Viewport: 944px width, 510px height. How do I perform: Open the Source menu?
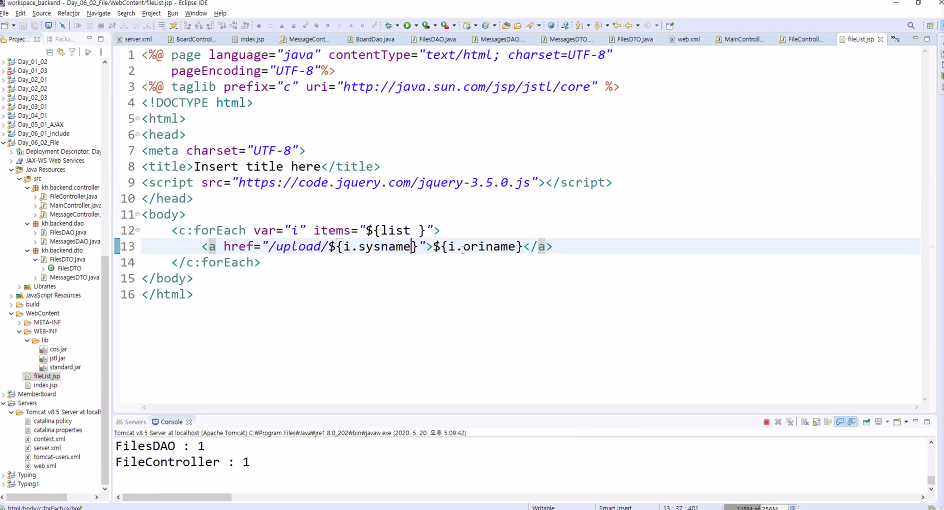pyautogui.click(x=42, y=13)
